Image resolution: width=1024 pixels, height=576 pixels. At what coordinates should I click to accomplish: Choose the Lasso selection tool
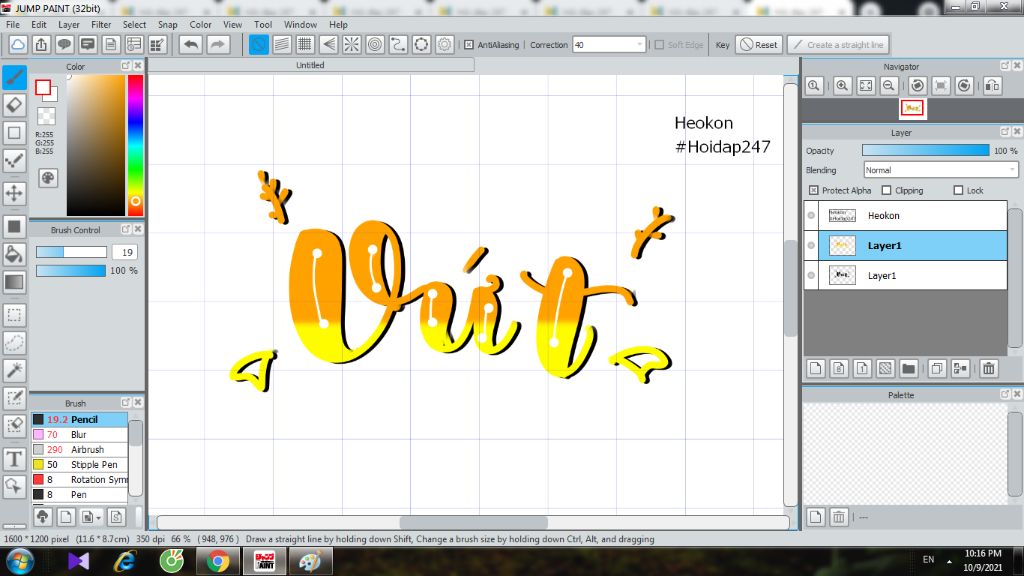tap(14, 342)
